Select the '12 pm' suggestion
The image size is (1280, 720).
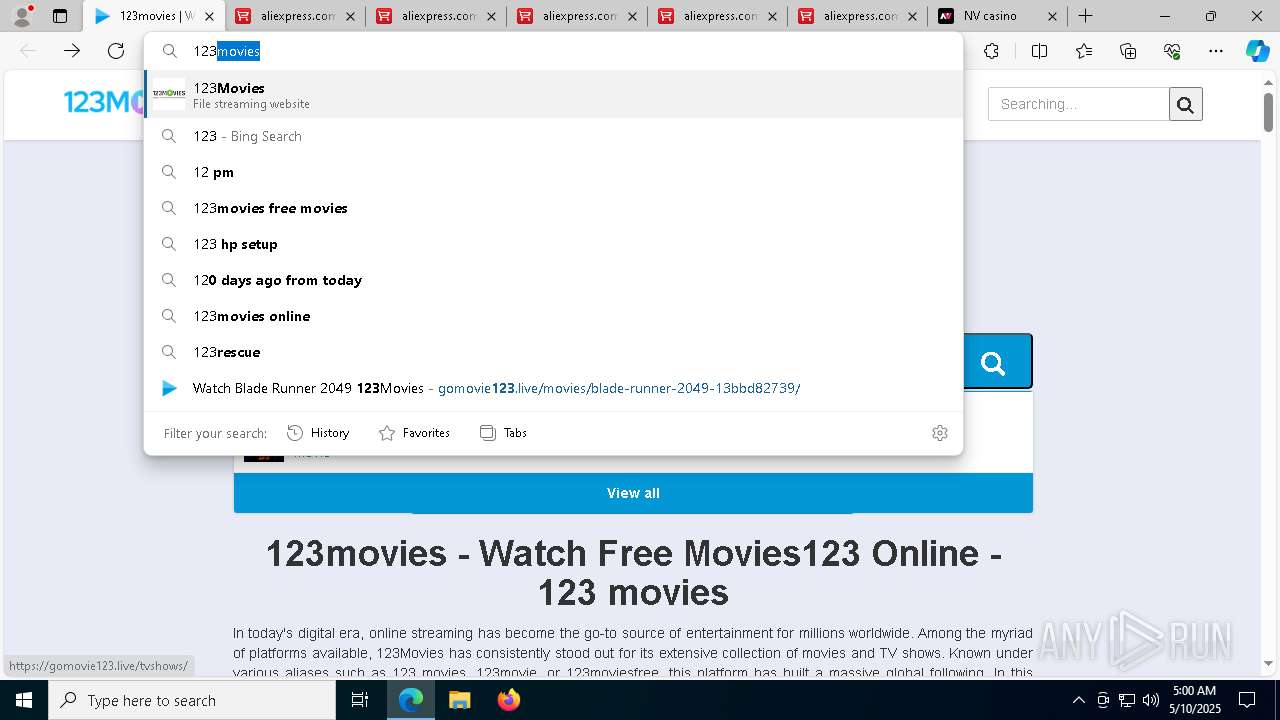pos(553,172)
